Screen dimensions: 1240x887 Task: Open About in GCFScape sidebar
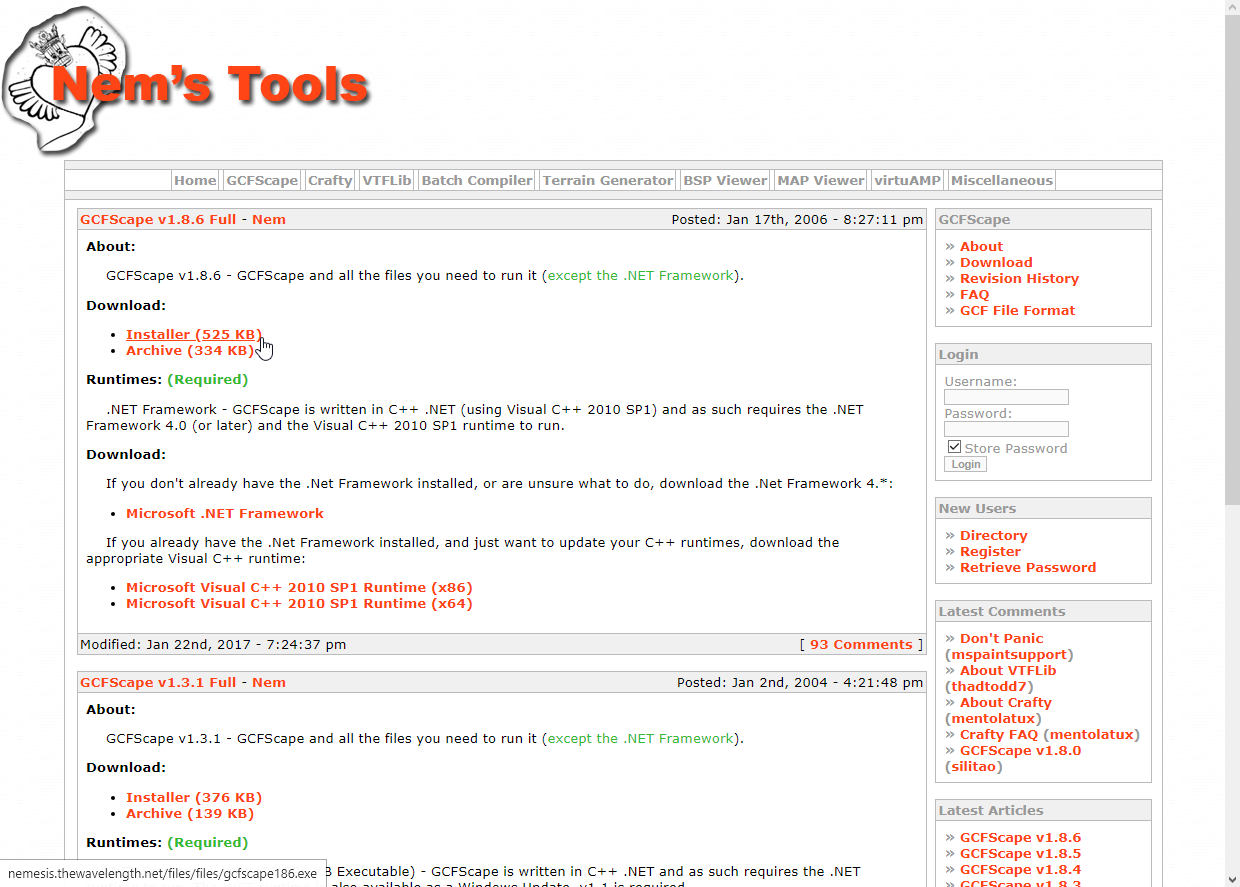pos(981,246)
